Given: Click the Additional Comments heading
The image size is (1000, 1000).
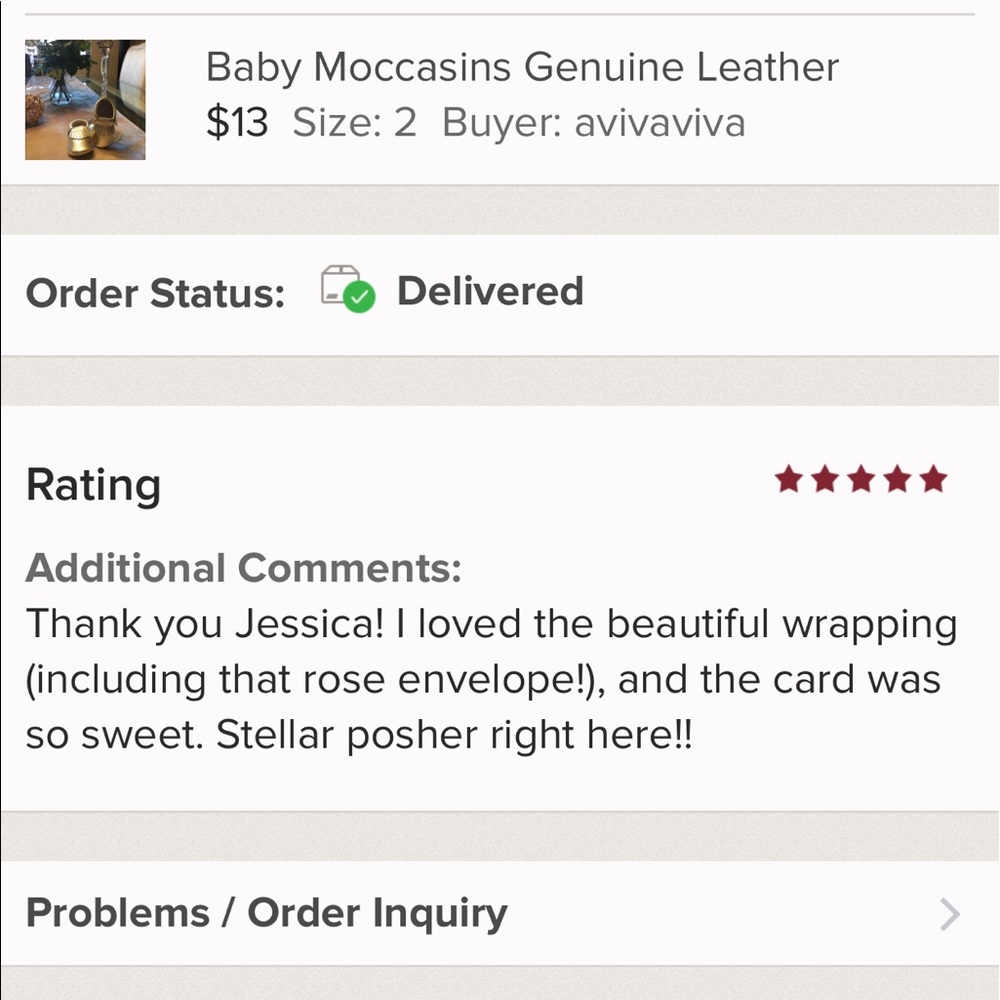Looking at the screenshot, I should pos(243,568).
